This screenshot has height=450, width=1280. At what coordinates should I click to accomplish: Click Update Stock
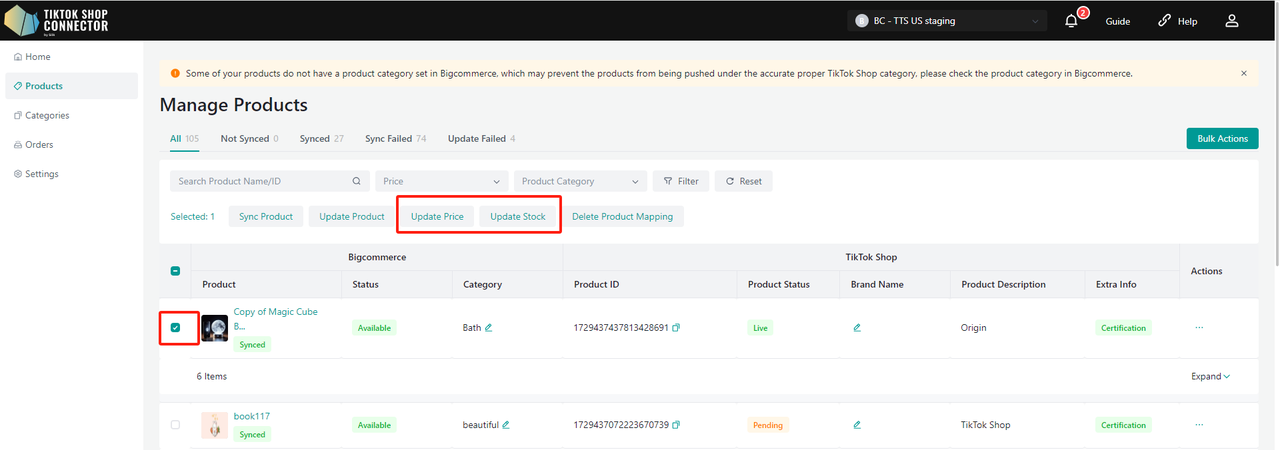pos(518,216)
